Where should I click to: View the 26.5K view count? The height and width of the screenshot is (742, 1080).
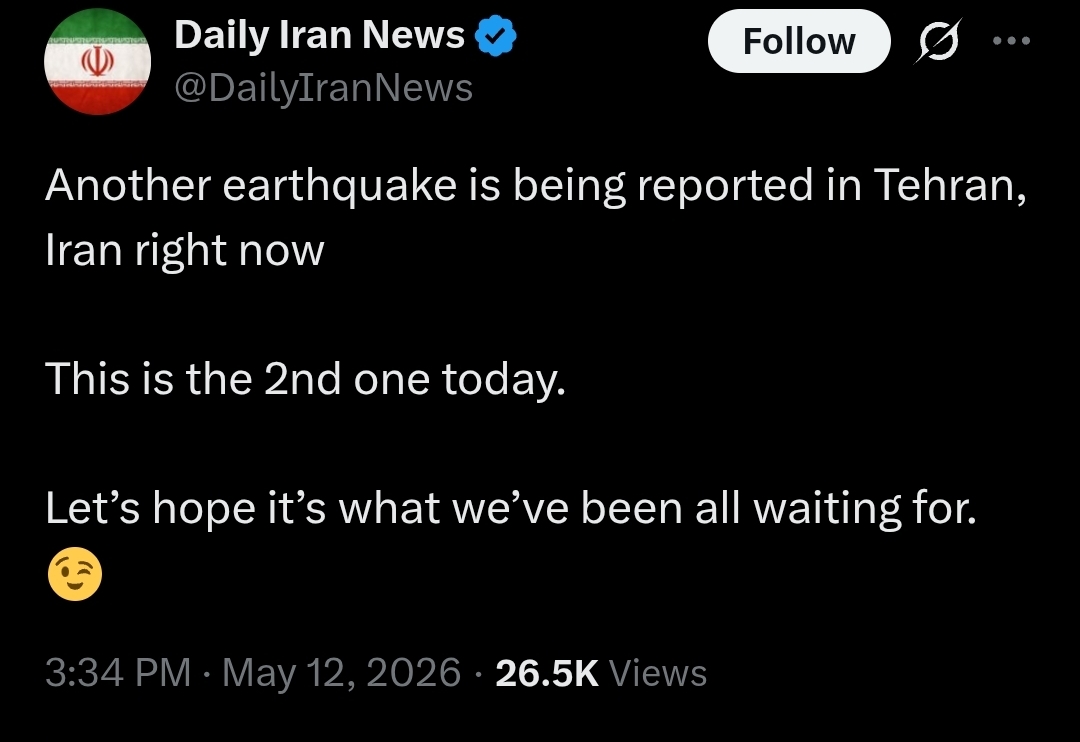[546, 673]
